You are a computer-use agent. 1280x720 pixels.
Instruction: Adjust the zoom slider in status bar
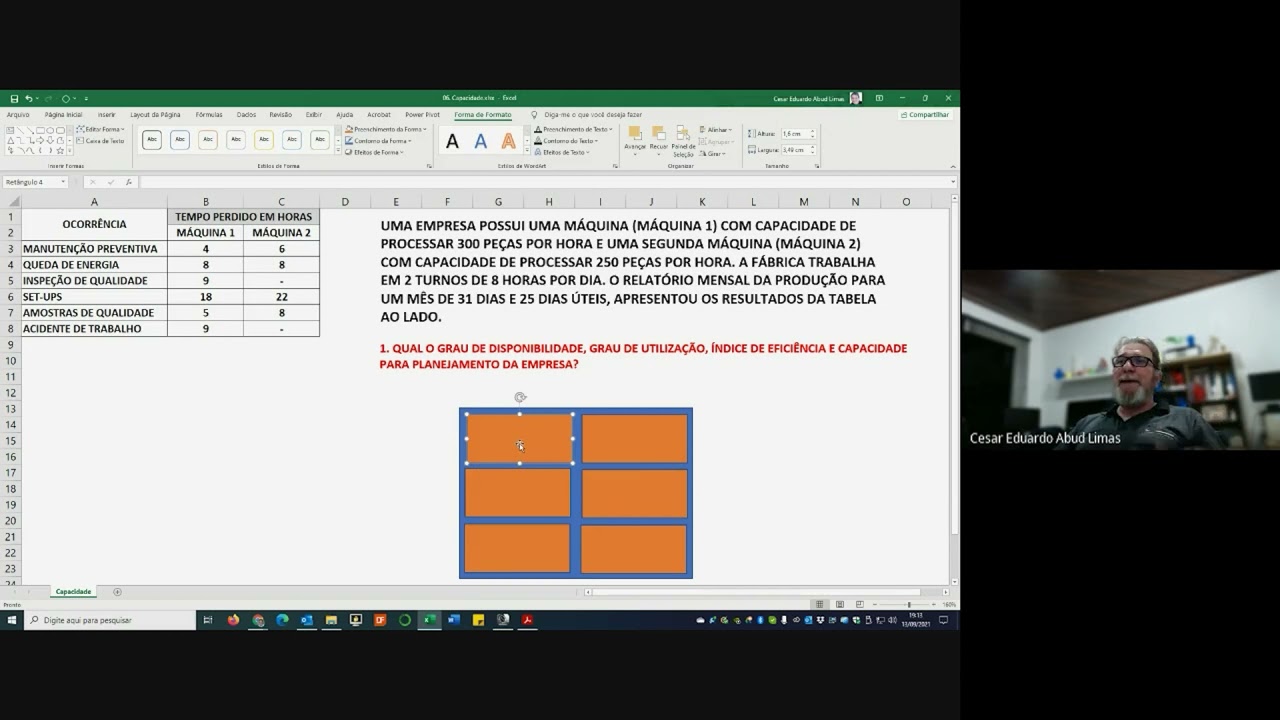click(x=909, y=604)
